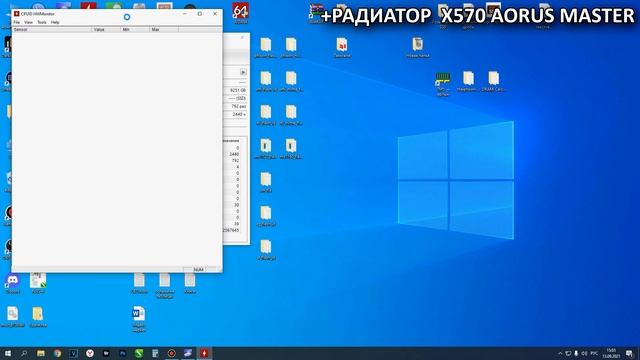Open the AIDA64 desktop shortcut

[240, 13]
